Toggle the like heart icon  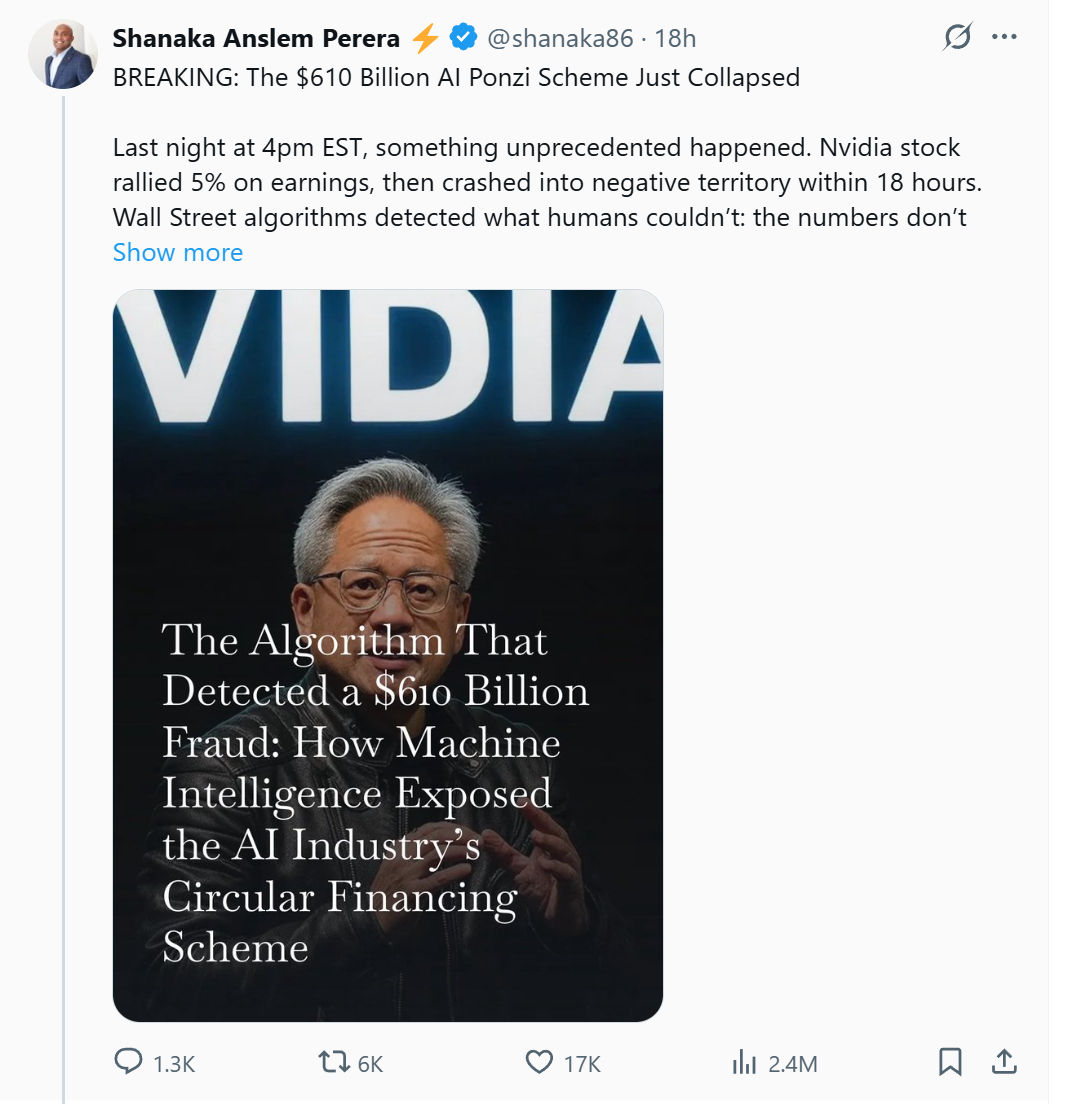[x=540, y=1062]
